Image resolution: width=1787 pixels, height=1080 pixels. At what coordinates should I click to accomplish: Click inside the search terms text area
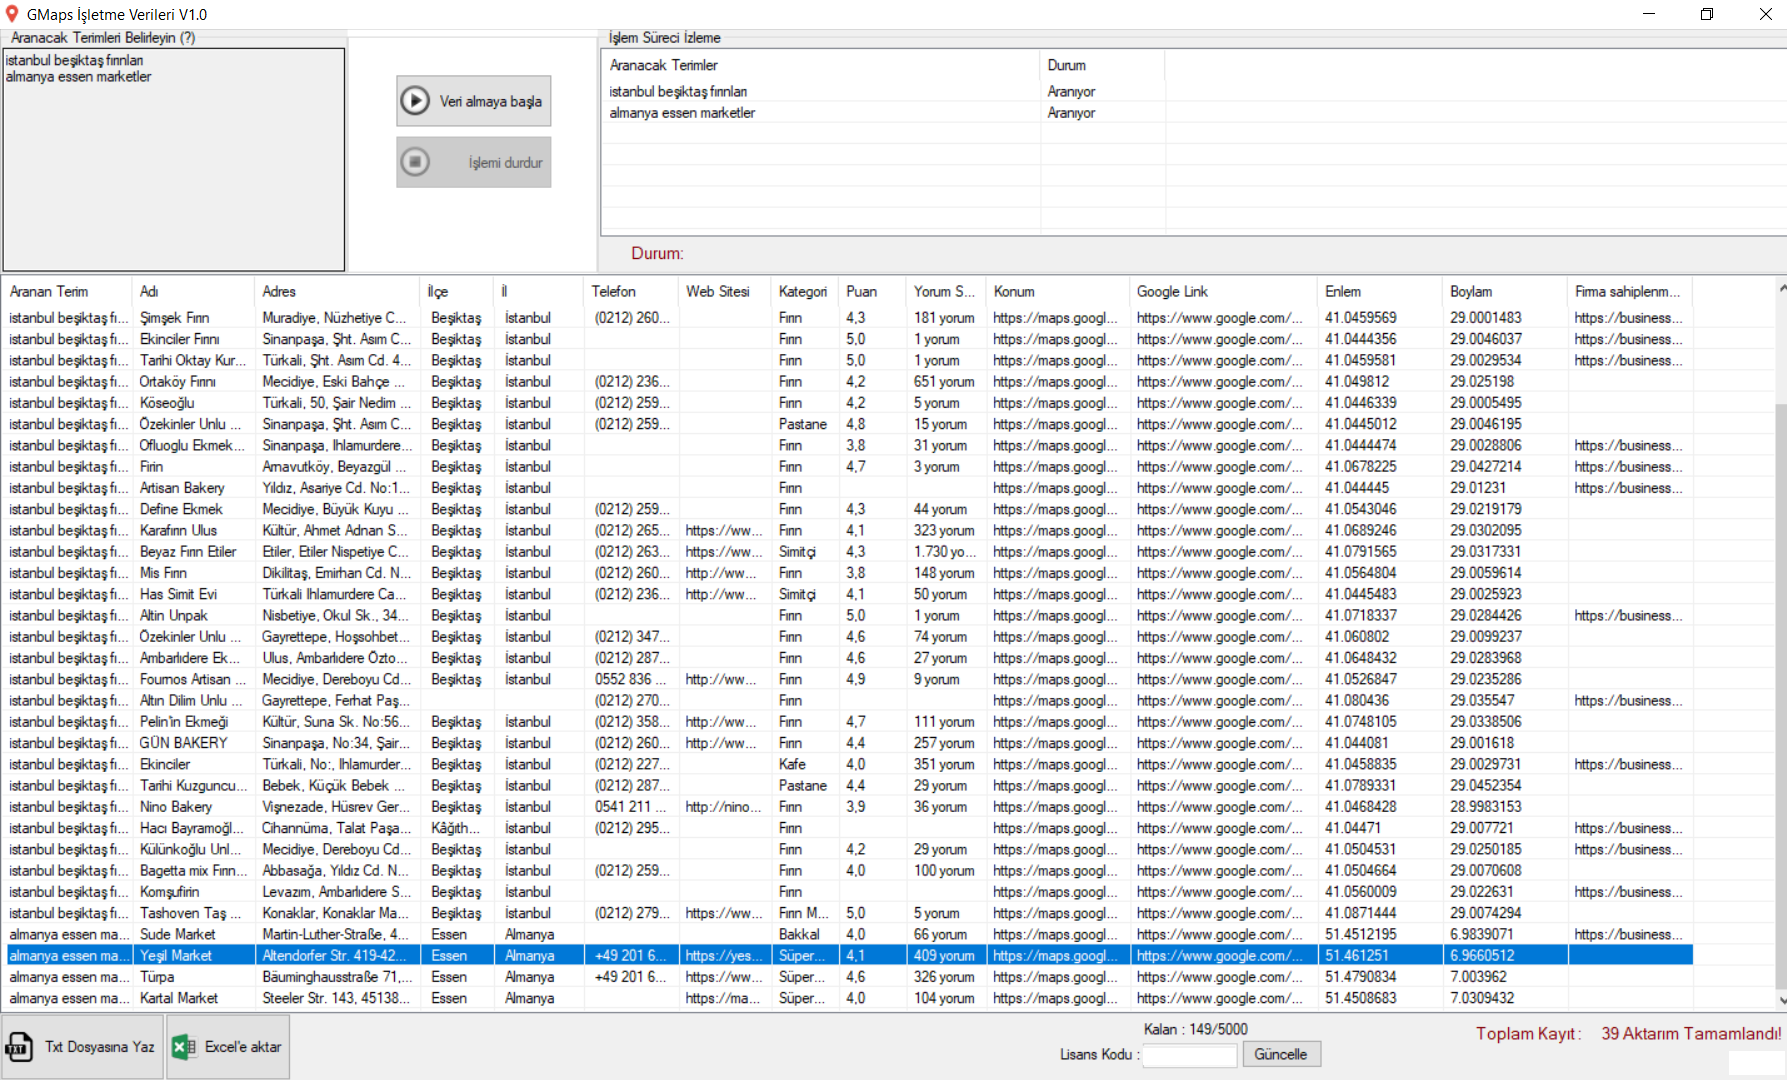tap(174, 160)
